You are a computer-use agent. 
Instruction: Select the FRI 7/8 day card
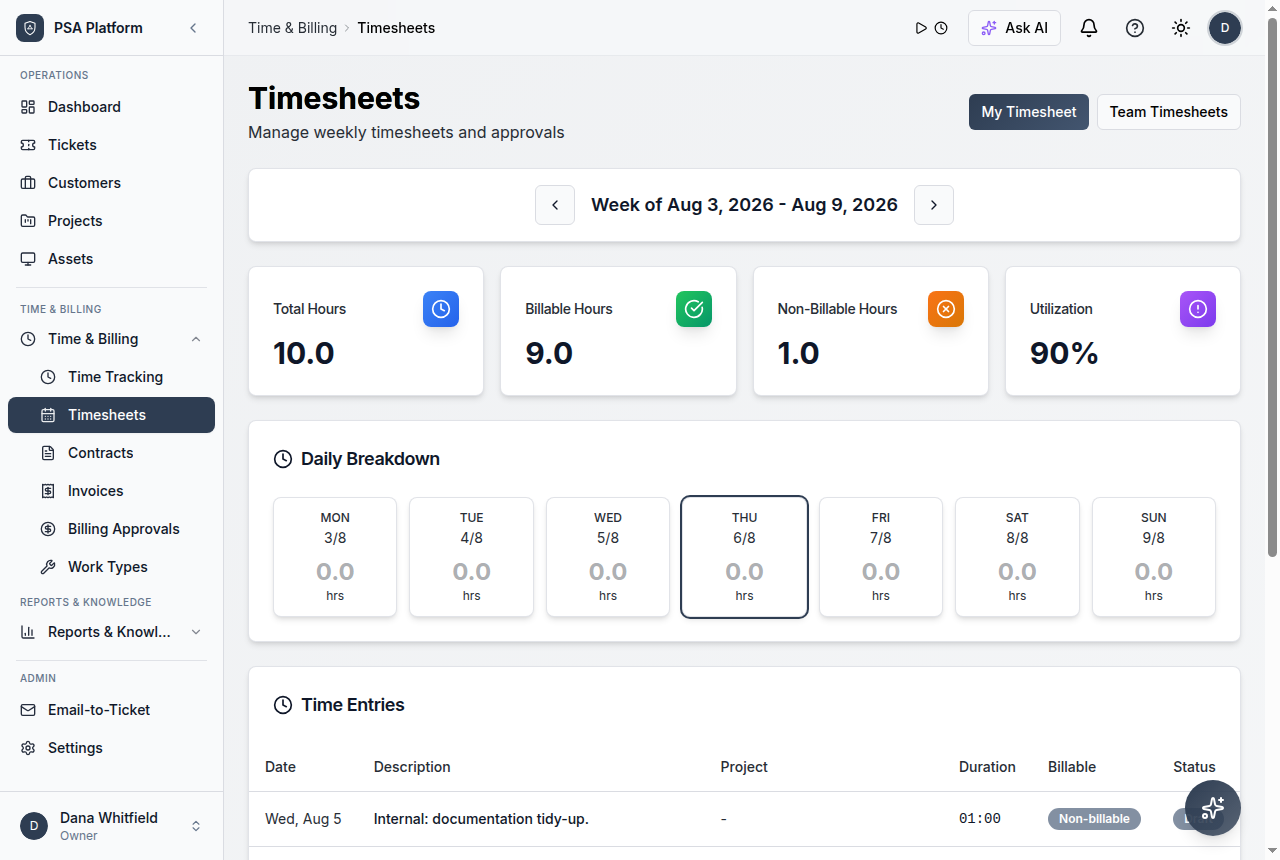[881, 557]
